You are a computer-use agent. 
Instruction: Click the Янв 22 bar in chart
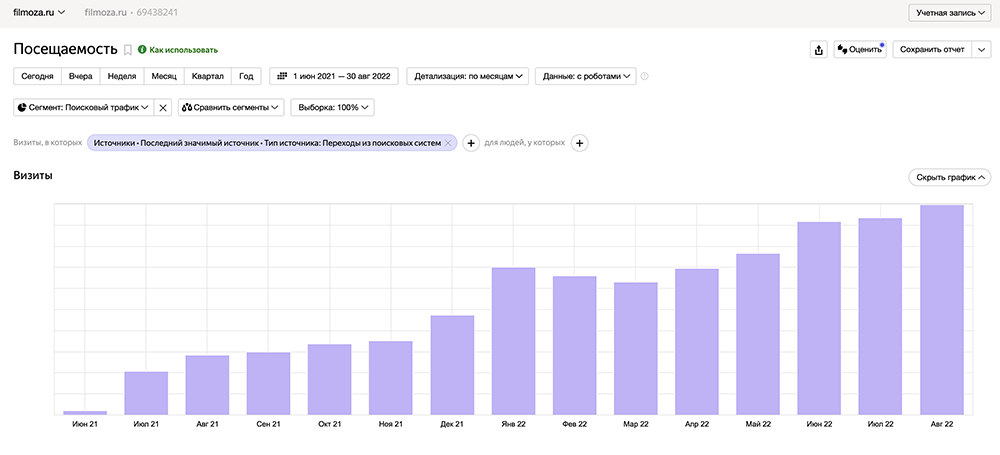(513, 340)
